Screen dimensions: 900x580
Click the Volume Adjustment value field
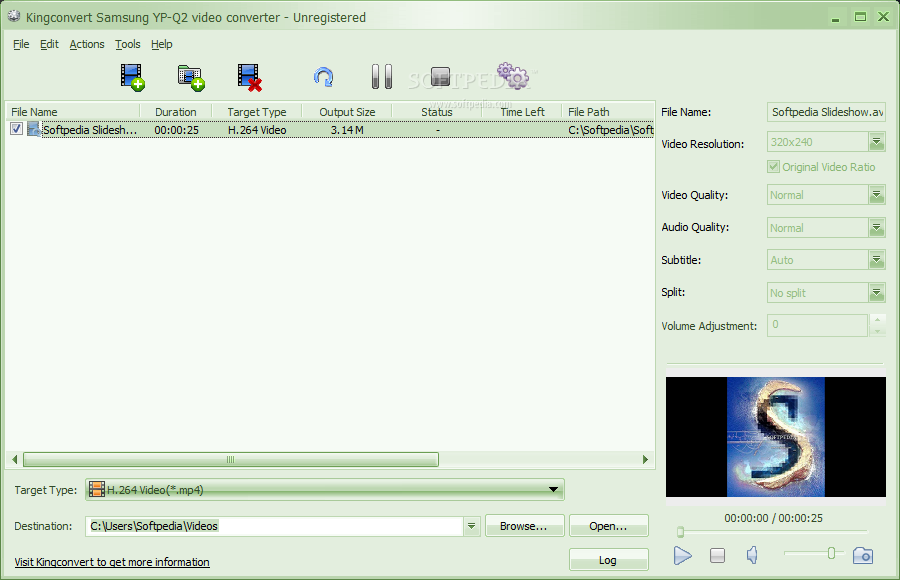(x=817, y=325)
